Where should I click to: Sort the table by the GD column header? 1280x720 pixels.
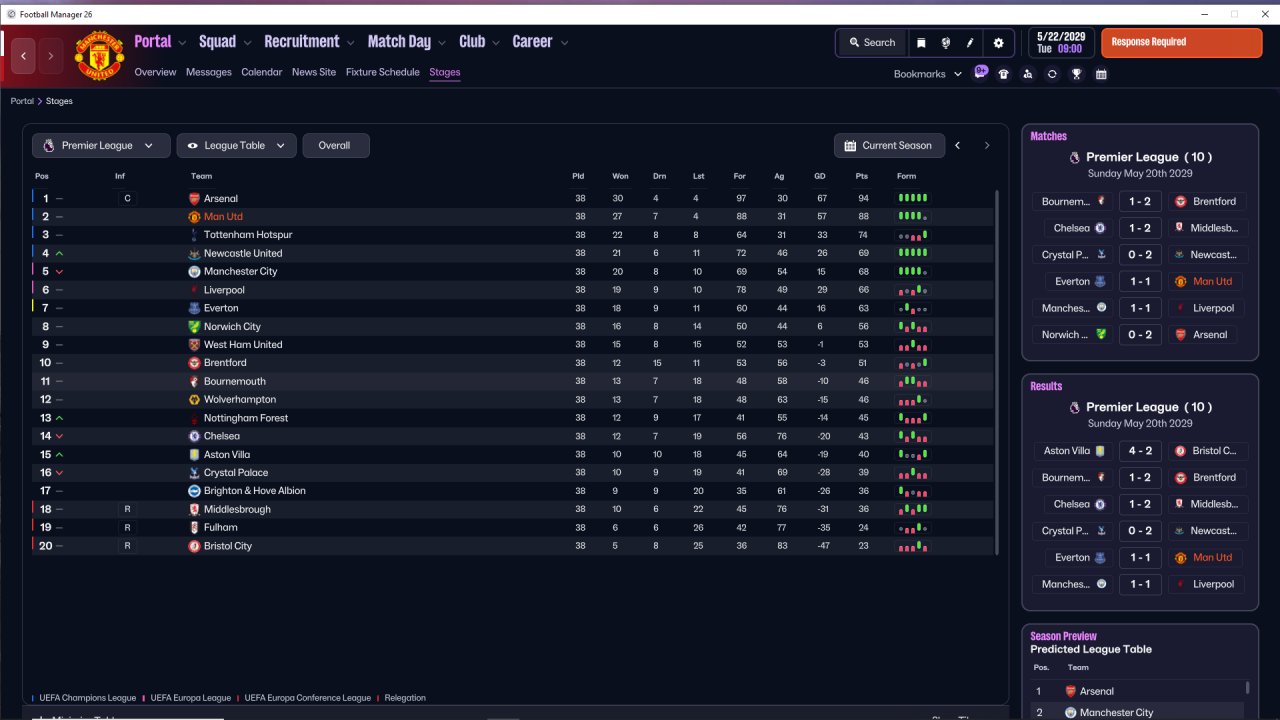820,176
